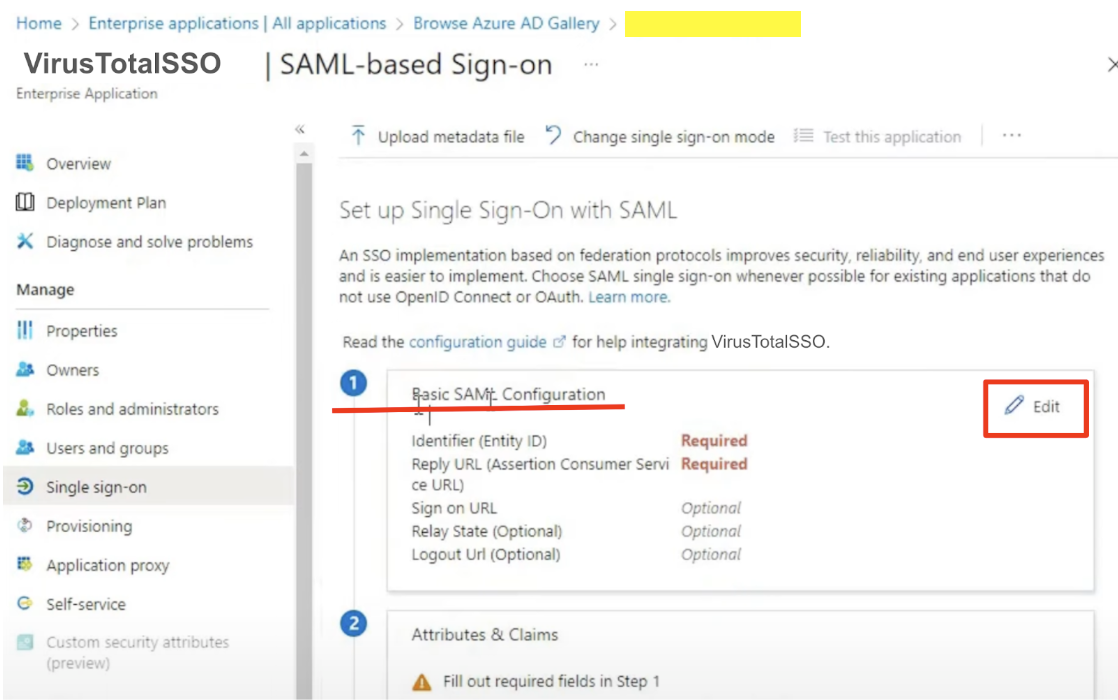Click the Diagnose and solve problems wrench icon
This screenshot has width=1118, height=700.
tap(25, 242)
